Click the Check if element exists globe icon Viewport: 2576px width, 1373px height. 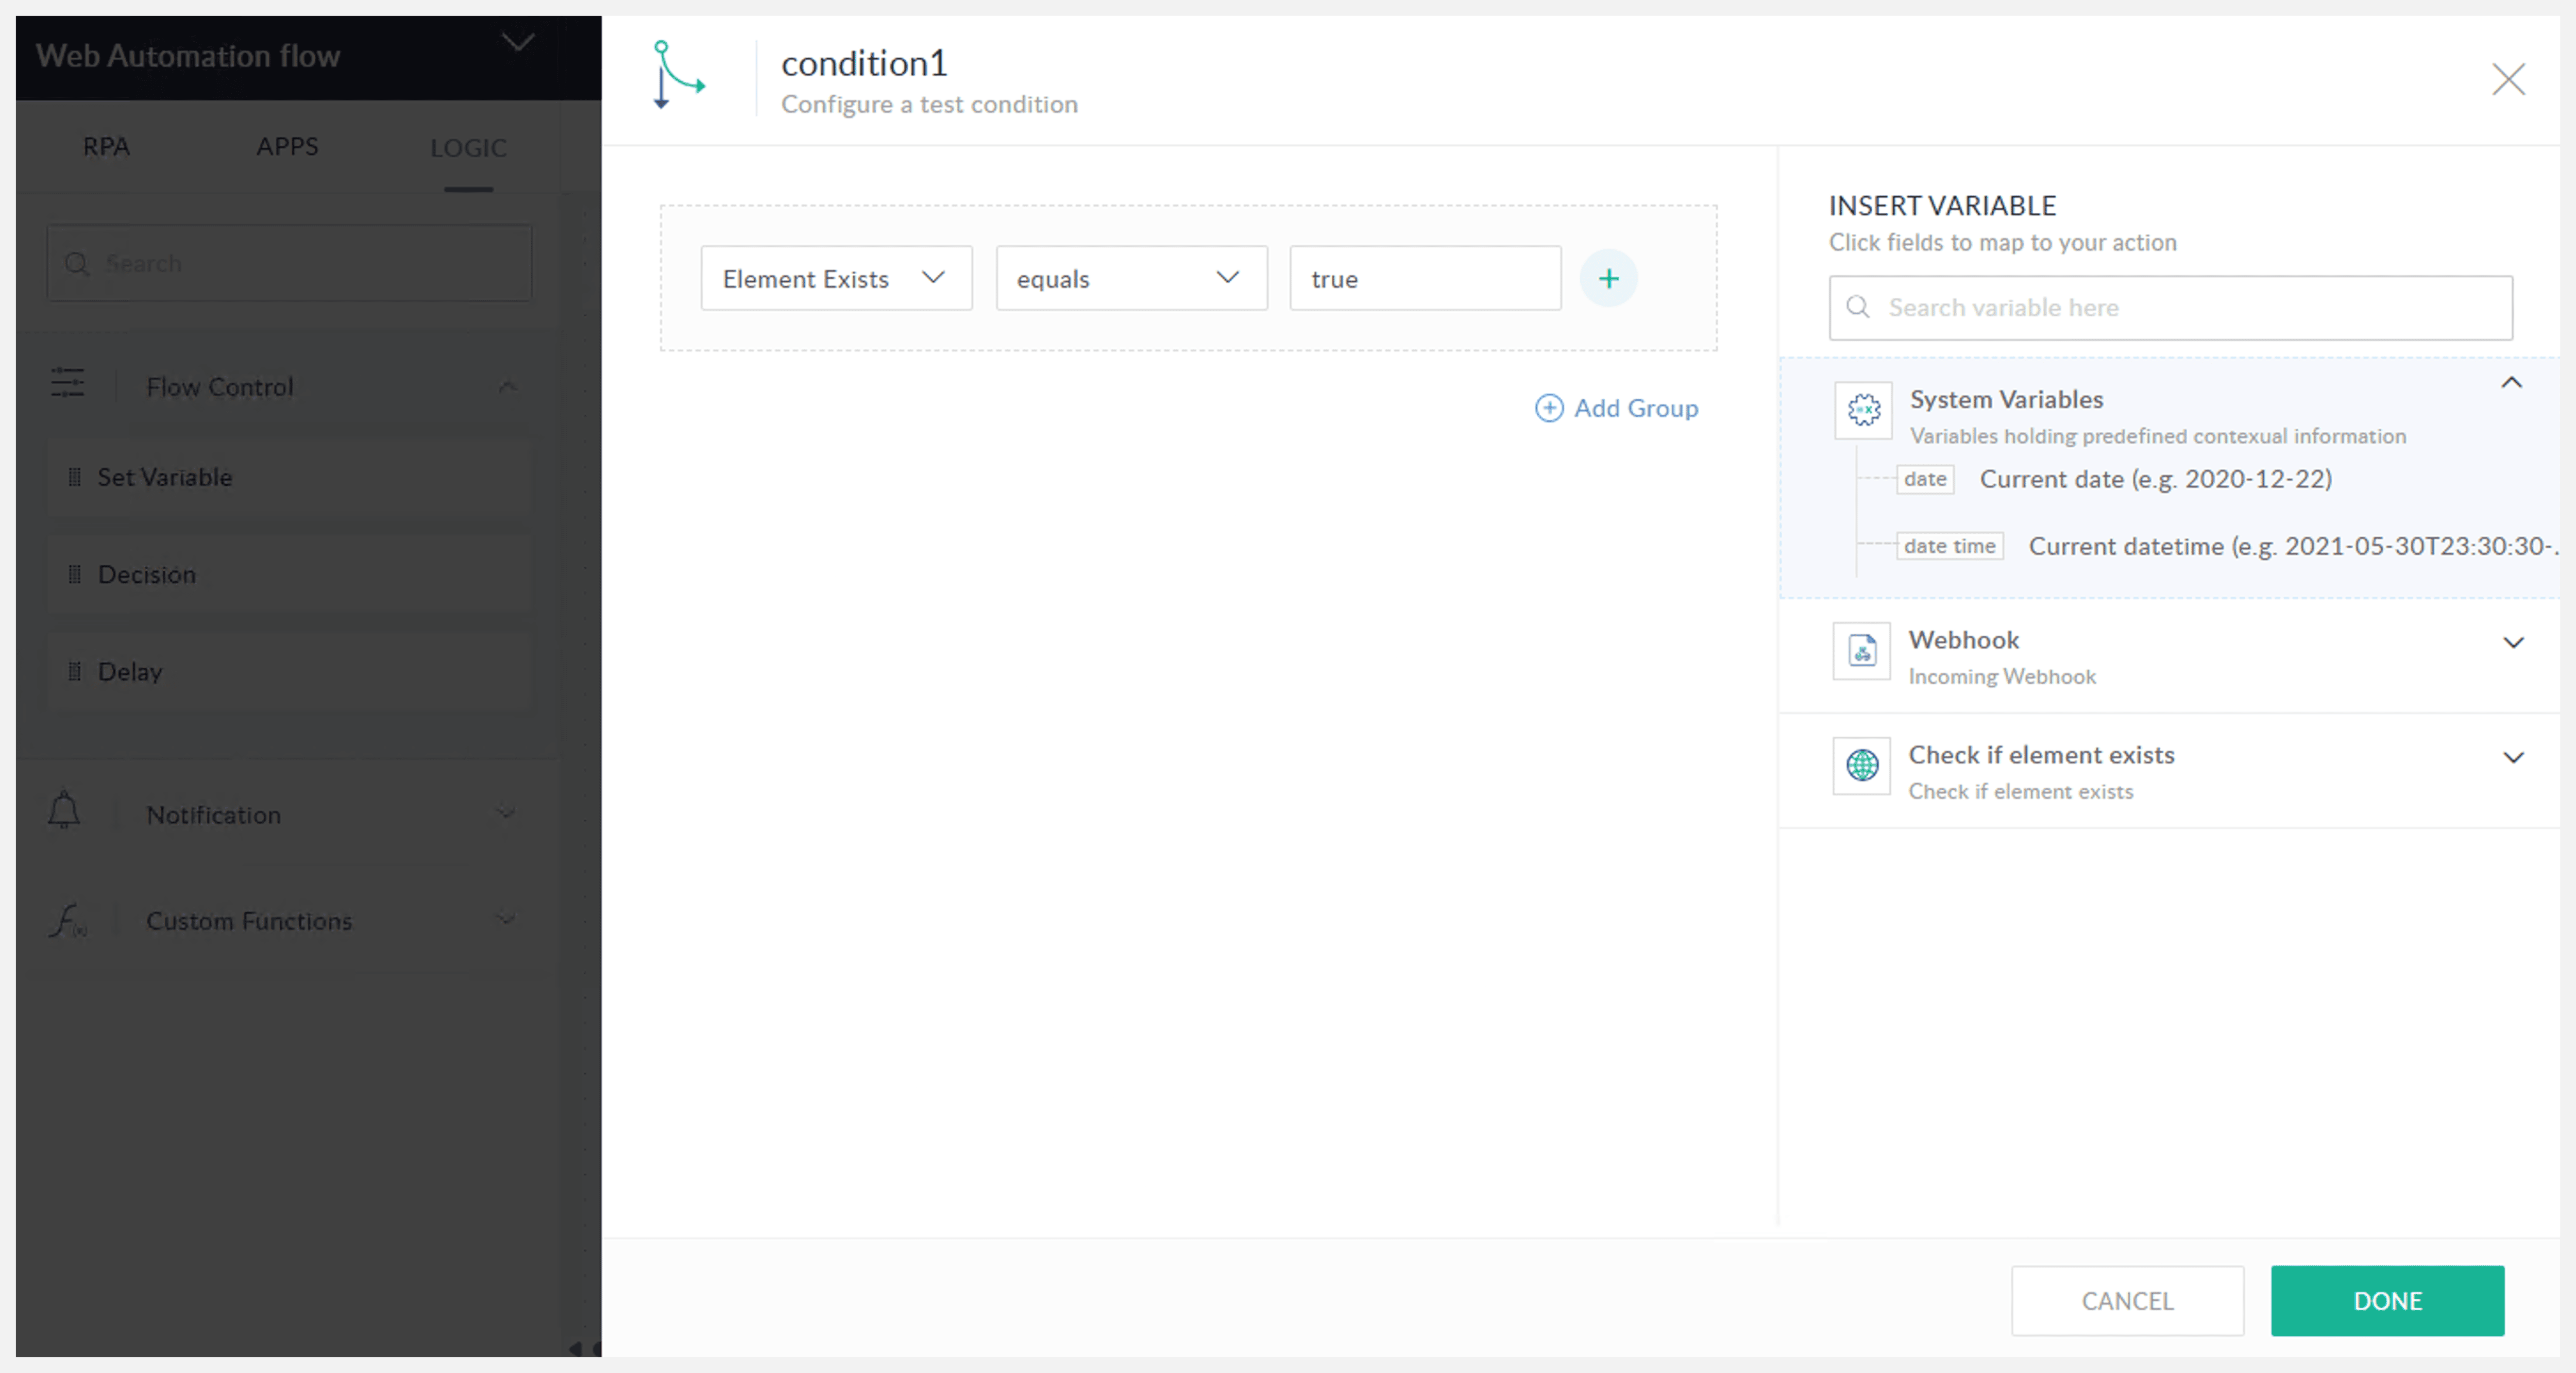(x=1861, y=766)
